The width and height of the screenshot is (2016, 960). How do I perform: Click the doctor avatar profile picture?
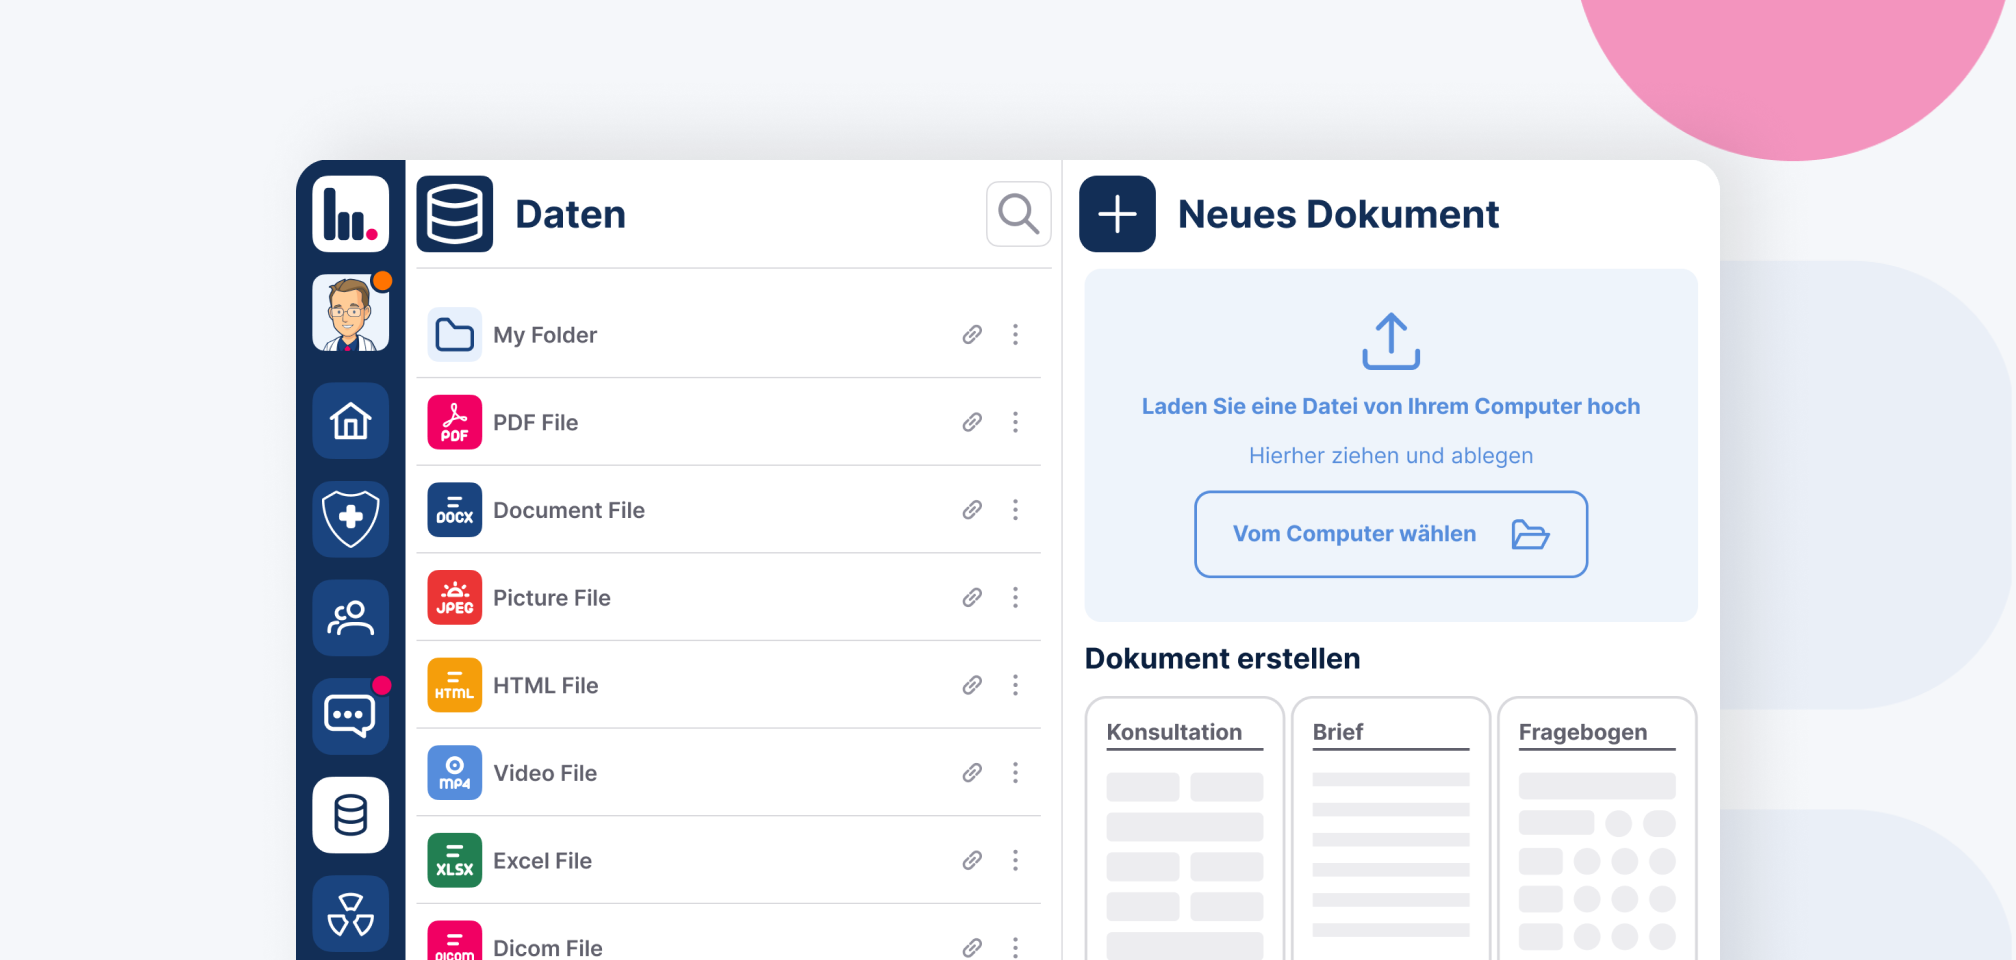point(350,314)
